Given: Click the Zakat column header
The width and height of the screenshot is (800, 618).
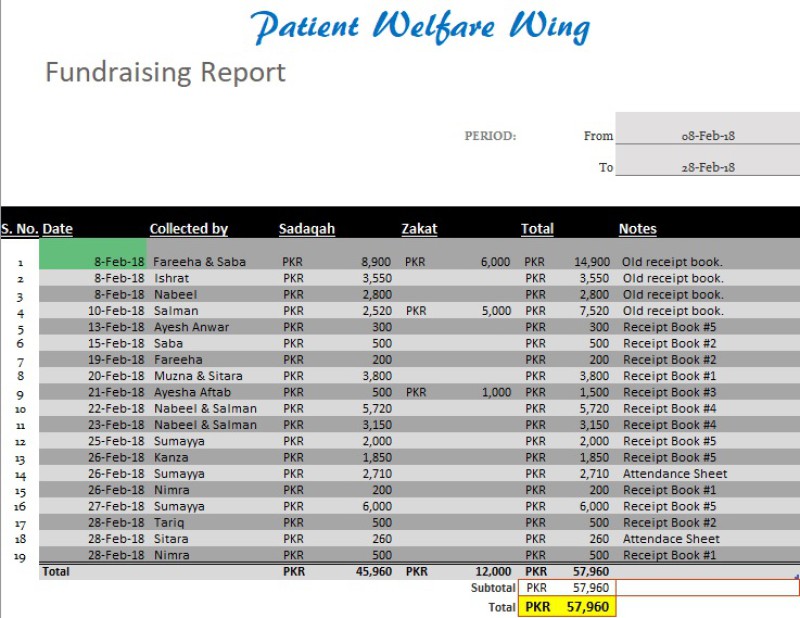Looking at the screenshot, I should pos(419,229).
